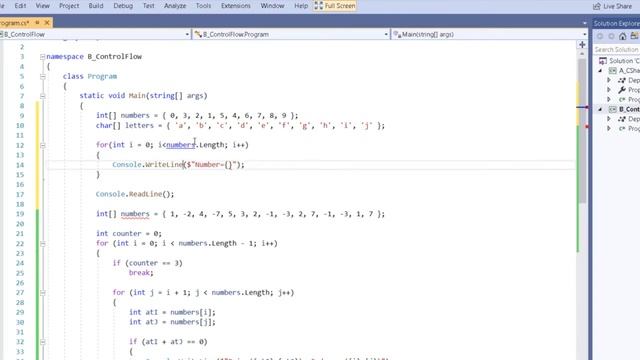Click line number 17 in the margin
This screenshot has height=360, width=640.
(20, 194)
